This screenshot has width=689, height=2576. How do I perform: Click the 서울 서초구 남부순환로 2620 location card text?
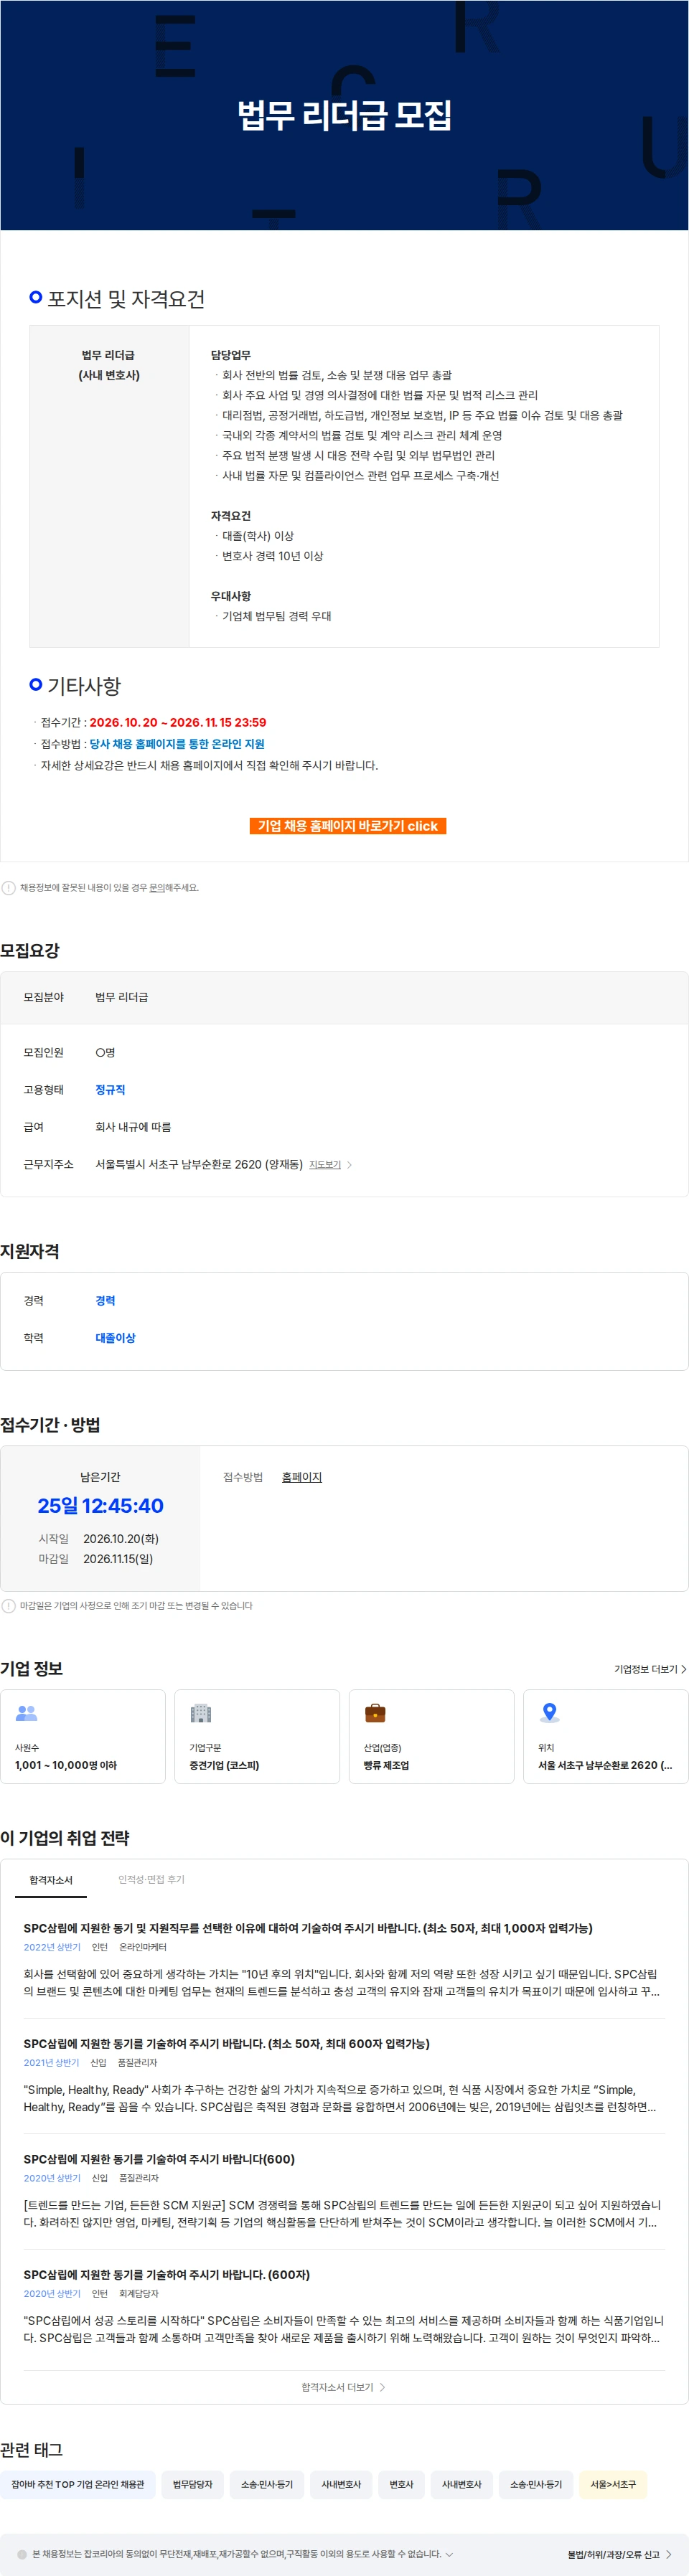tap(605, 1765)
